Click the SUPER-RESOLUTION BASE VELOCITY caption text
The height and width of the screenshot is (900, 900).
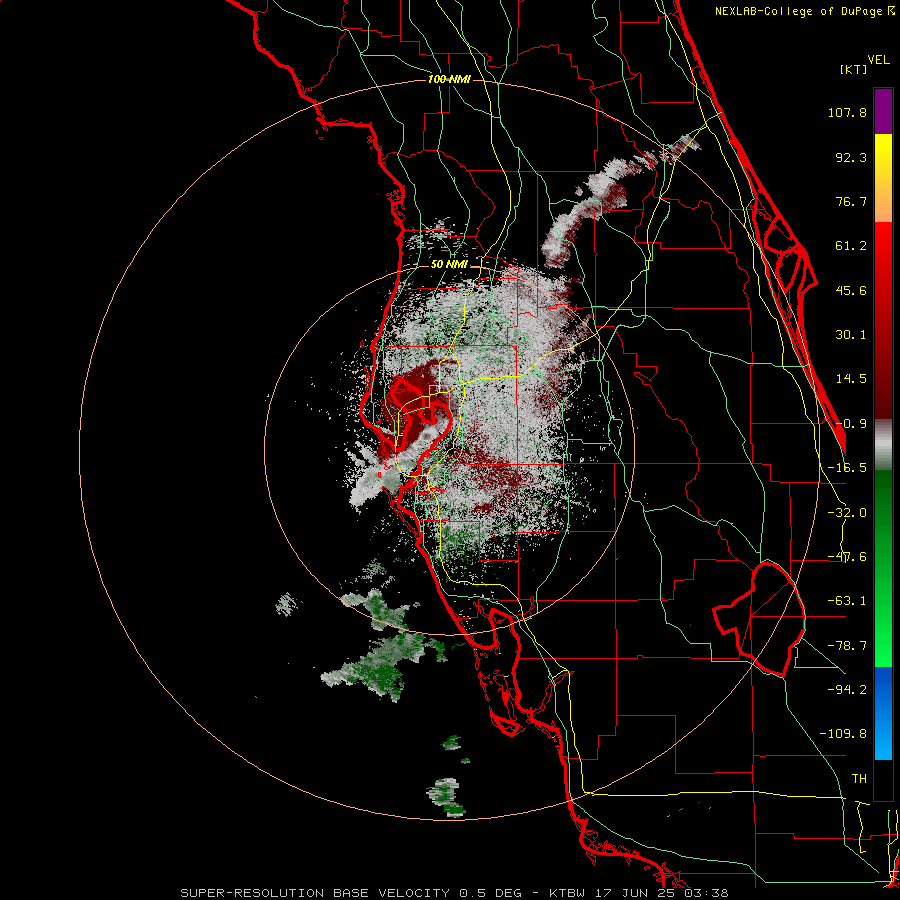point(315,893)
